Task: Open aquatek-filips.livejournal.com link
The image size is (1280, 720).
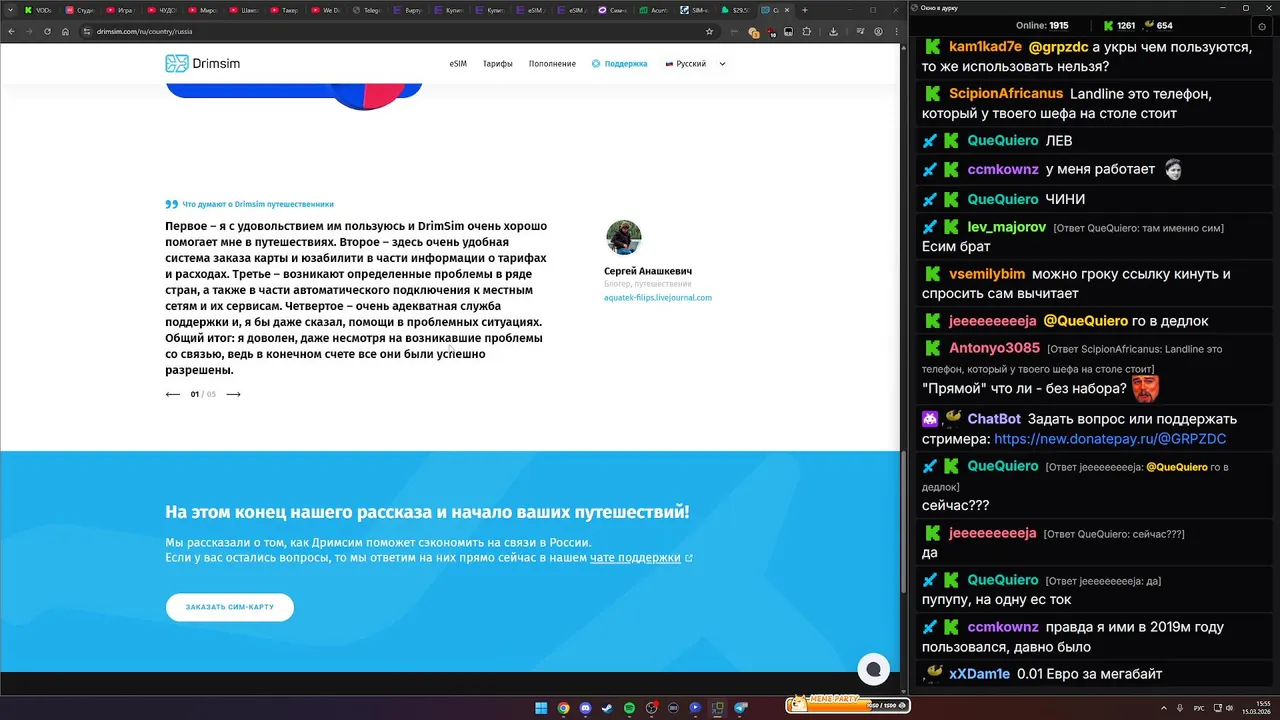Action: (x=658, y=297)
